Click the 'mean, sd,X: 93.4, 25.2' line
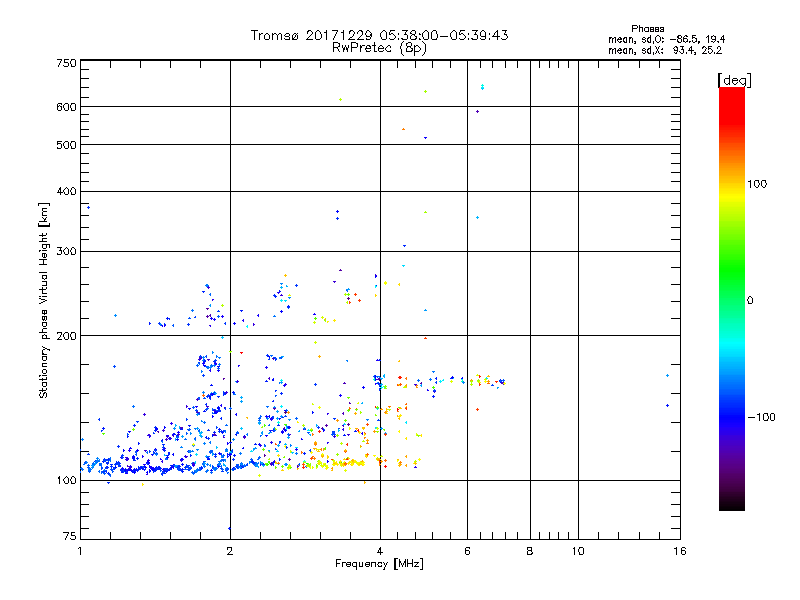Viewport: 800px width, 600px height. [665, 51]
